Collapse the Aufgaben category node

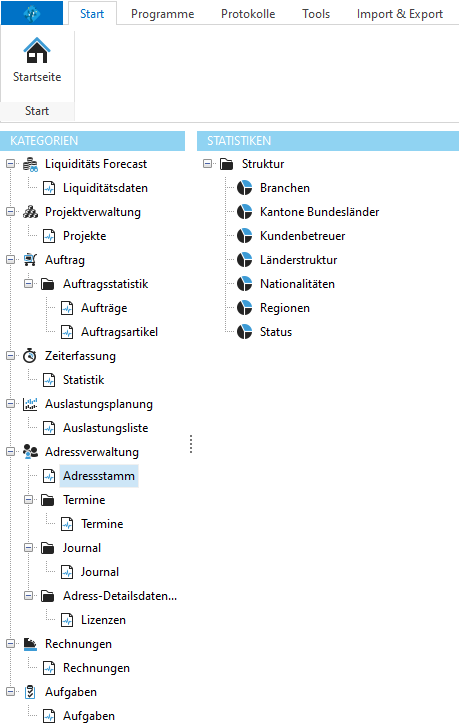pyautogui.click(x=10, y=691)
